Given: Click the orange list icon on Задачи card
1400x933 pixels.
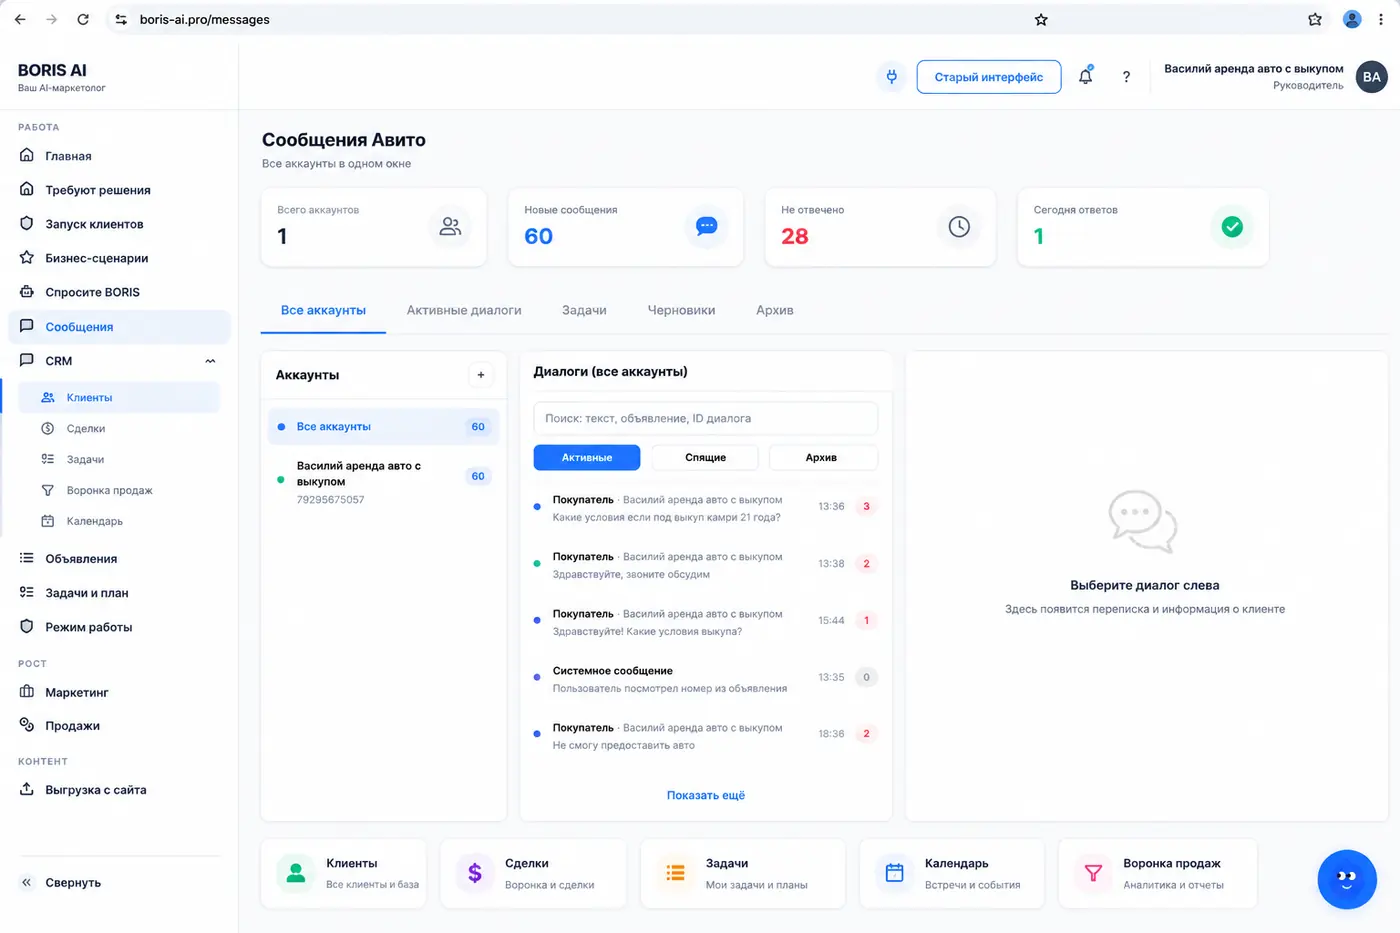Looking at the screenshot, I should [x=676, y=873].
